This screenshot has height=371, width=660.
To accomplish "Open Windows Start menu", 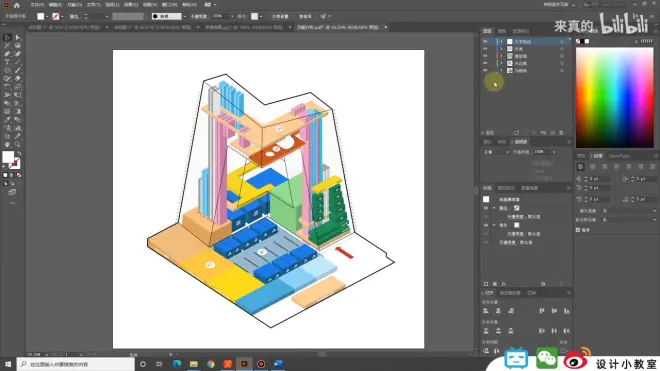I will (8, 364).
